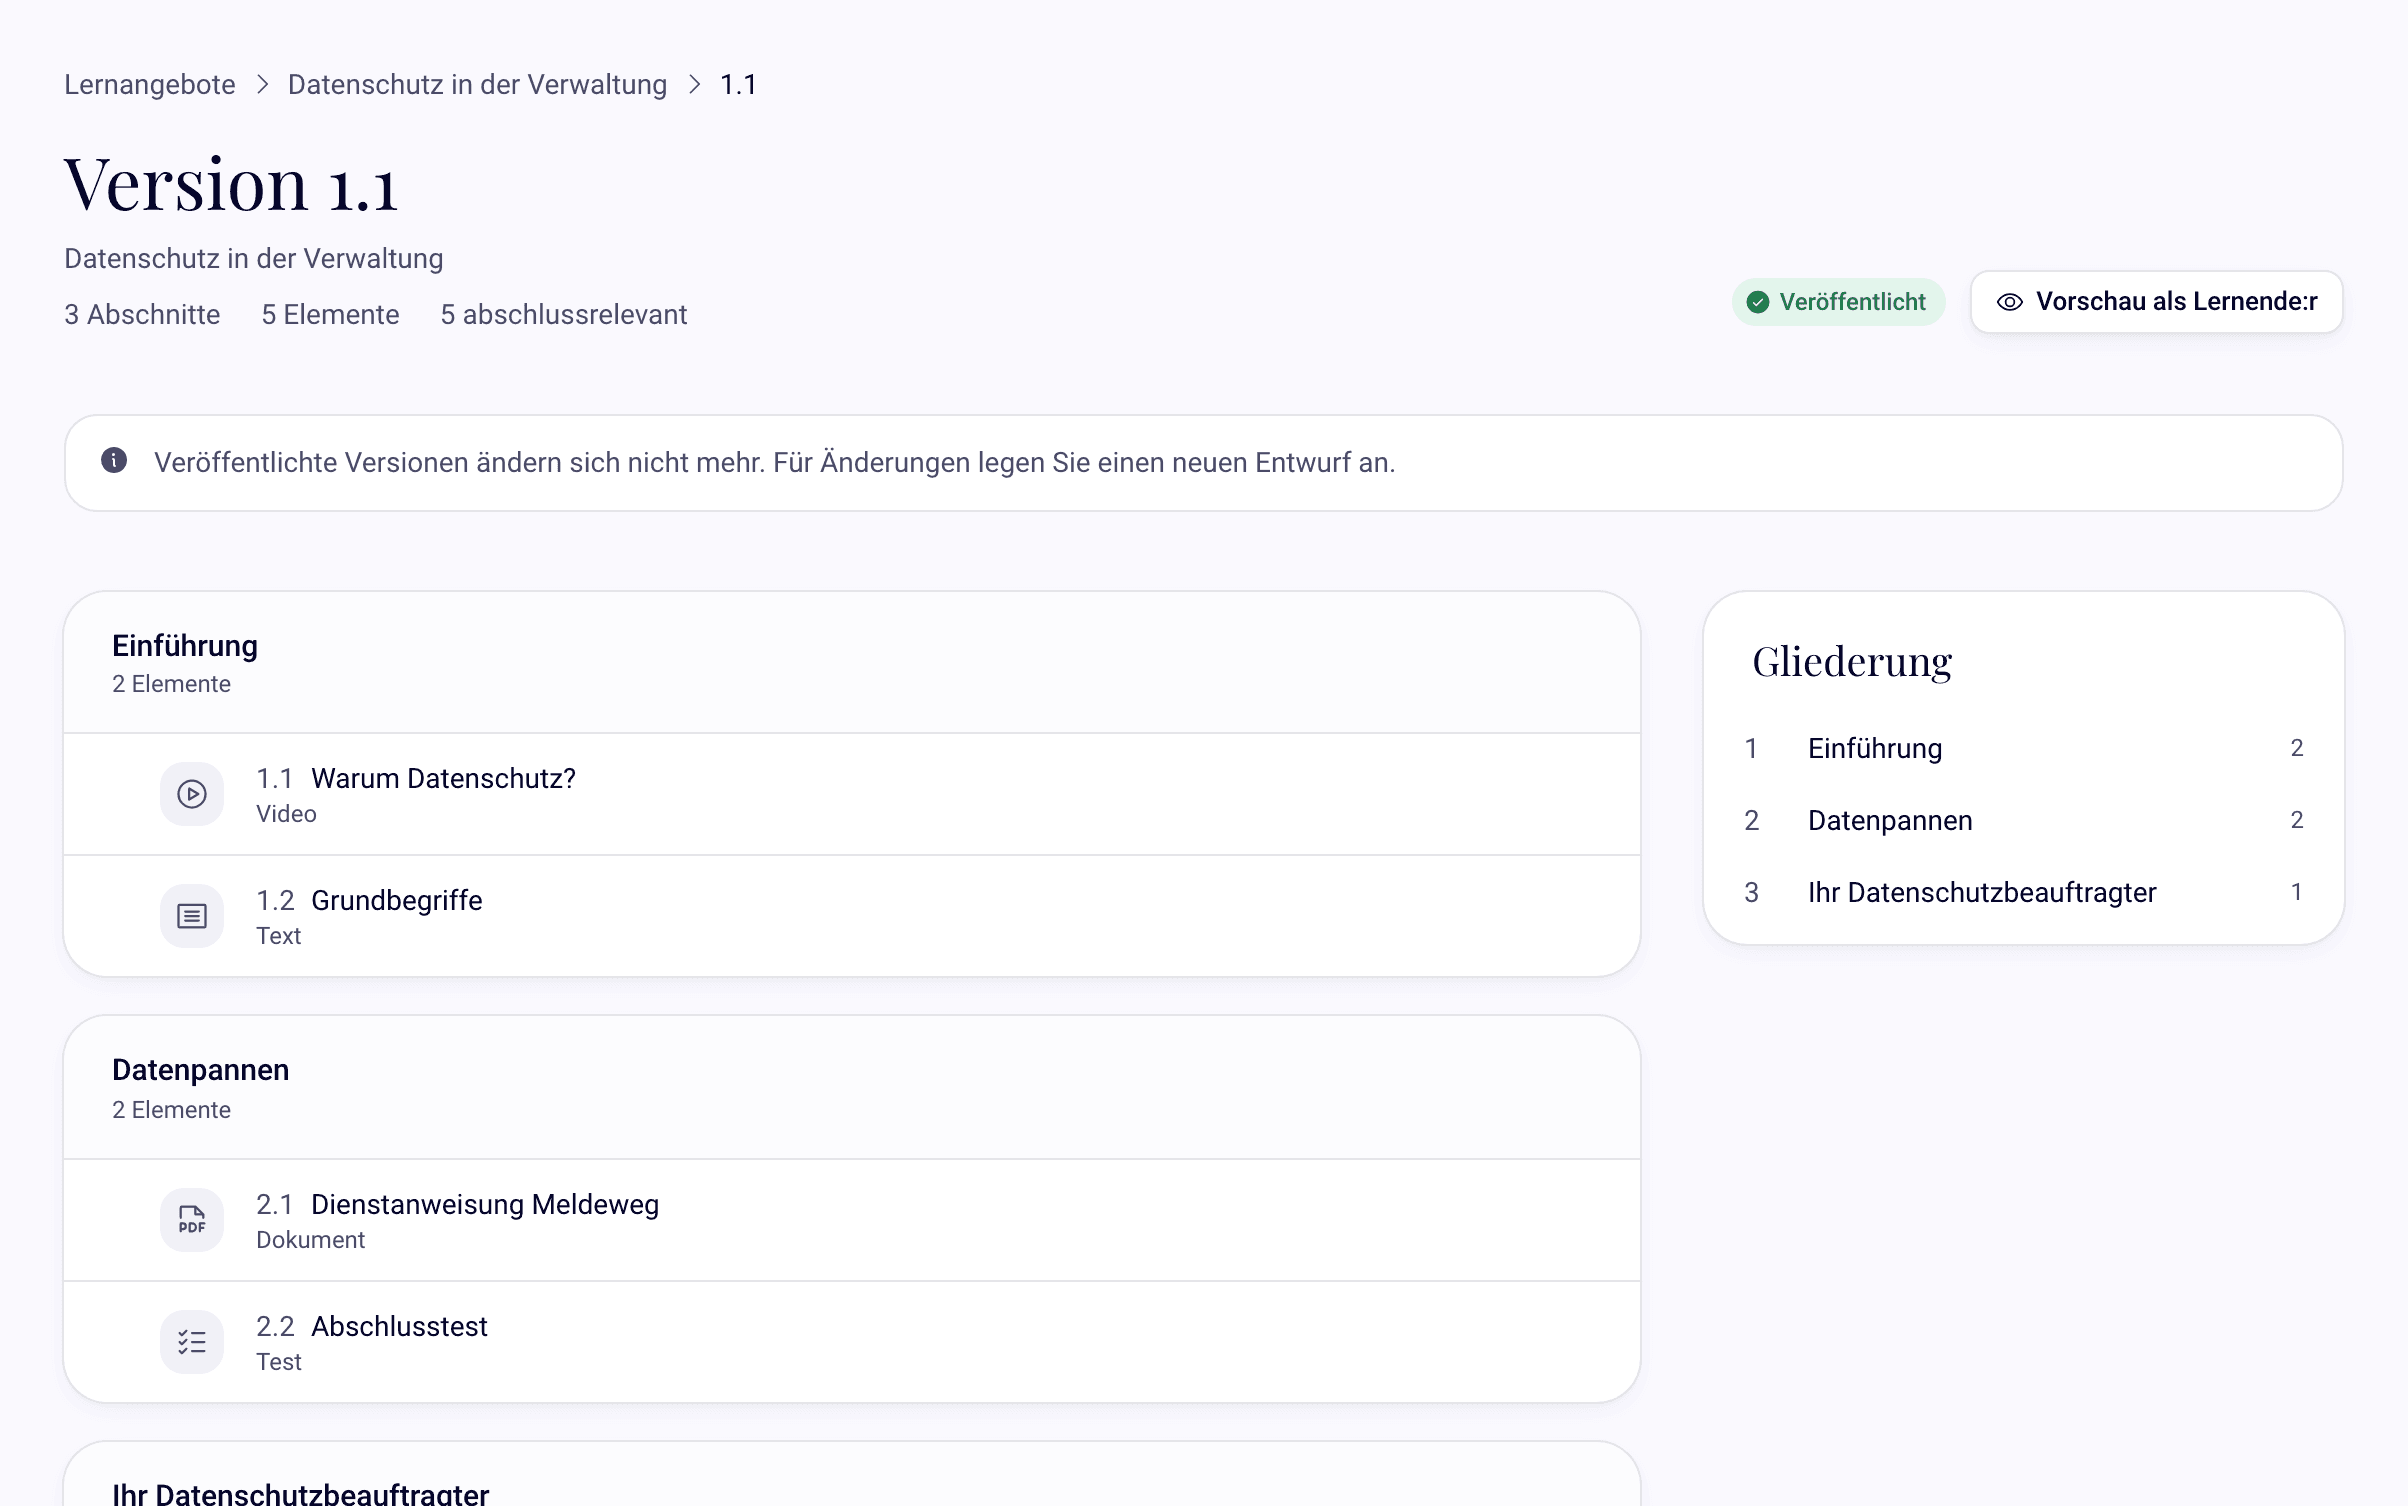Image resolution: width=2408 pixels, height=1506 pixels.
Task: Jump to Datenpannen in the Gliederung
Action: [2024, 820]
